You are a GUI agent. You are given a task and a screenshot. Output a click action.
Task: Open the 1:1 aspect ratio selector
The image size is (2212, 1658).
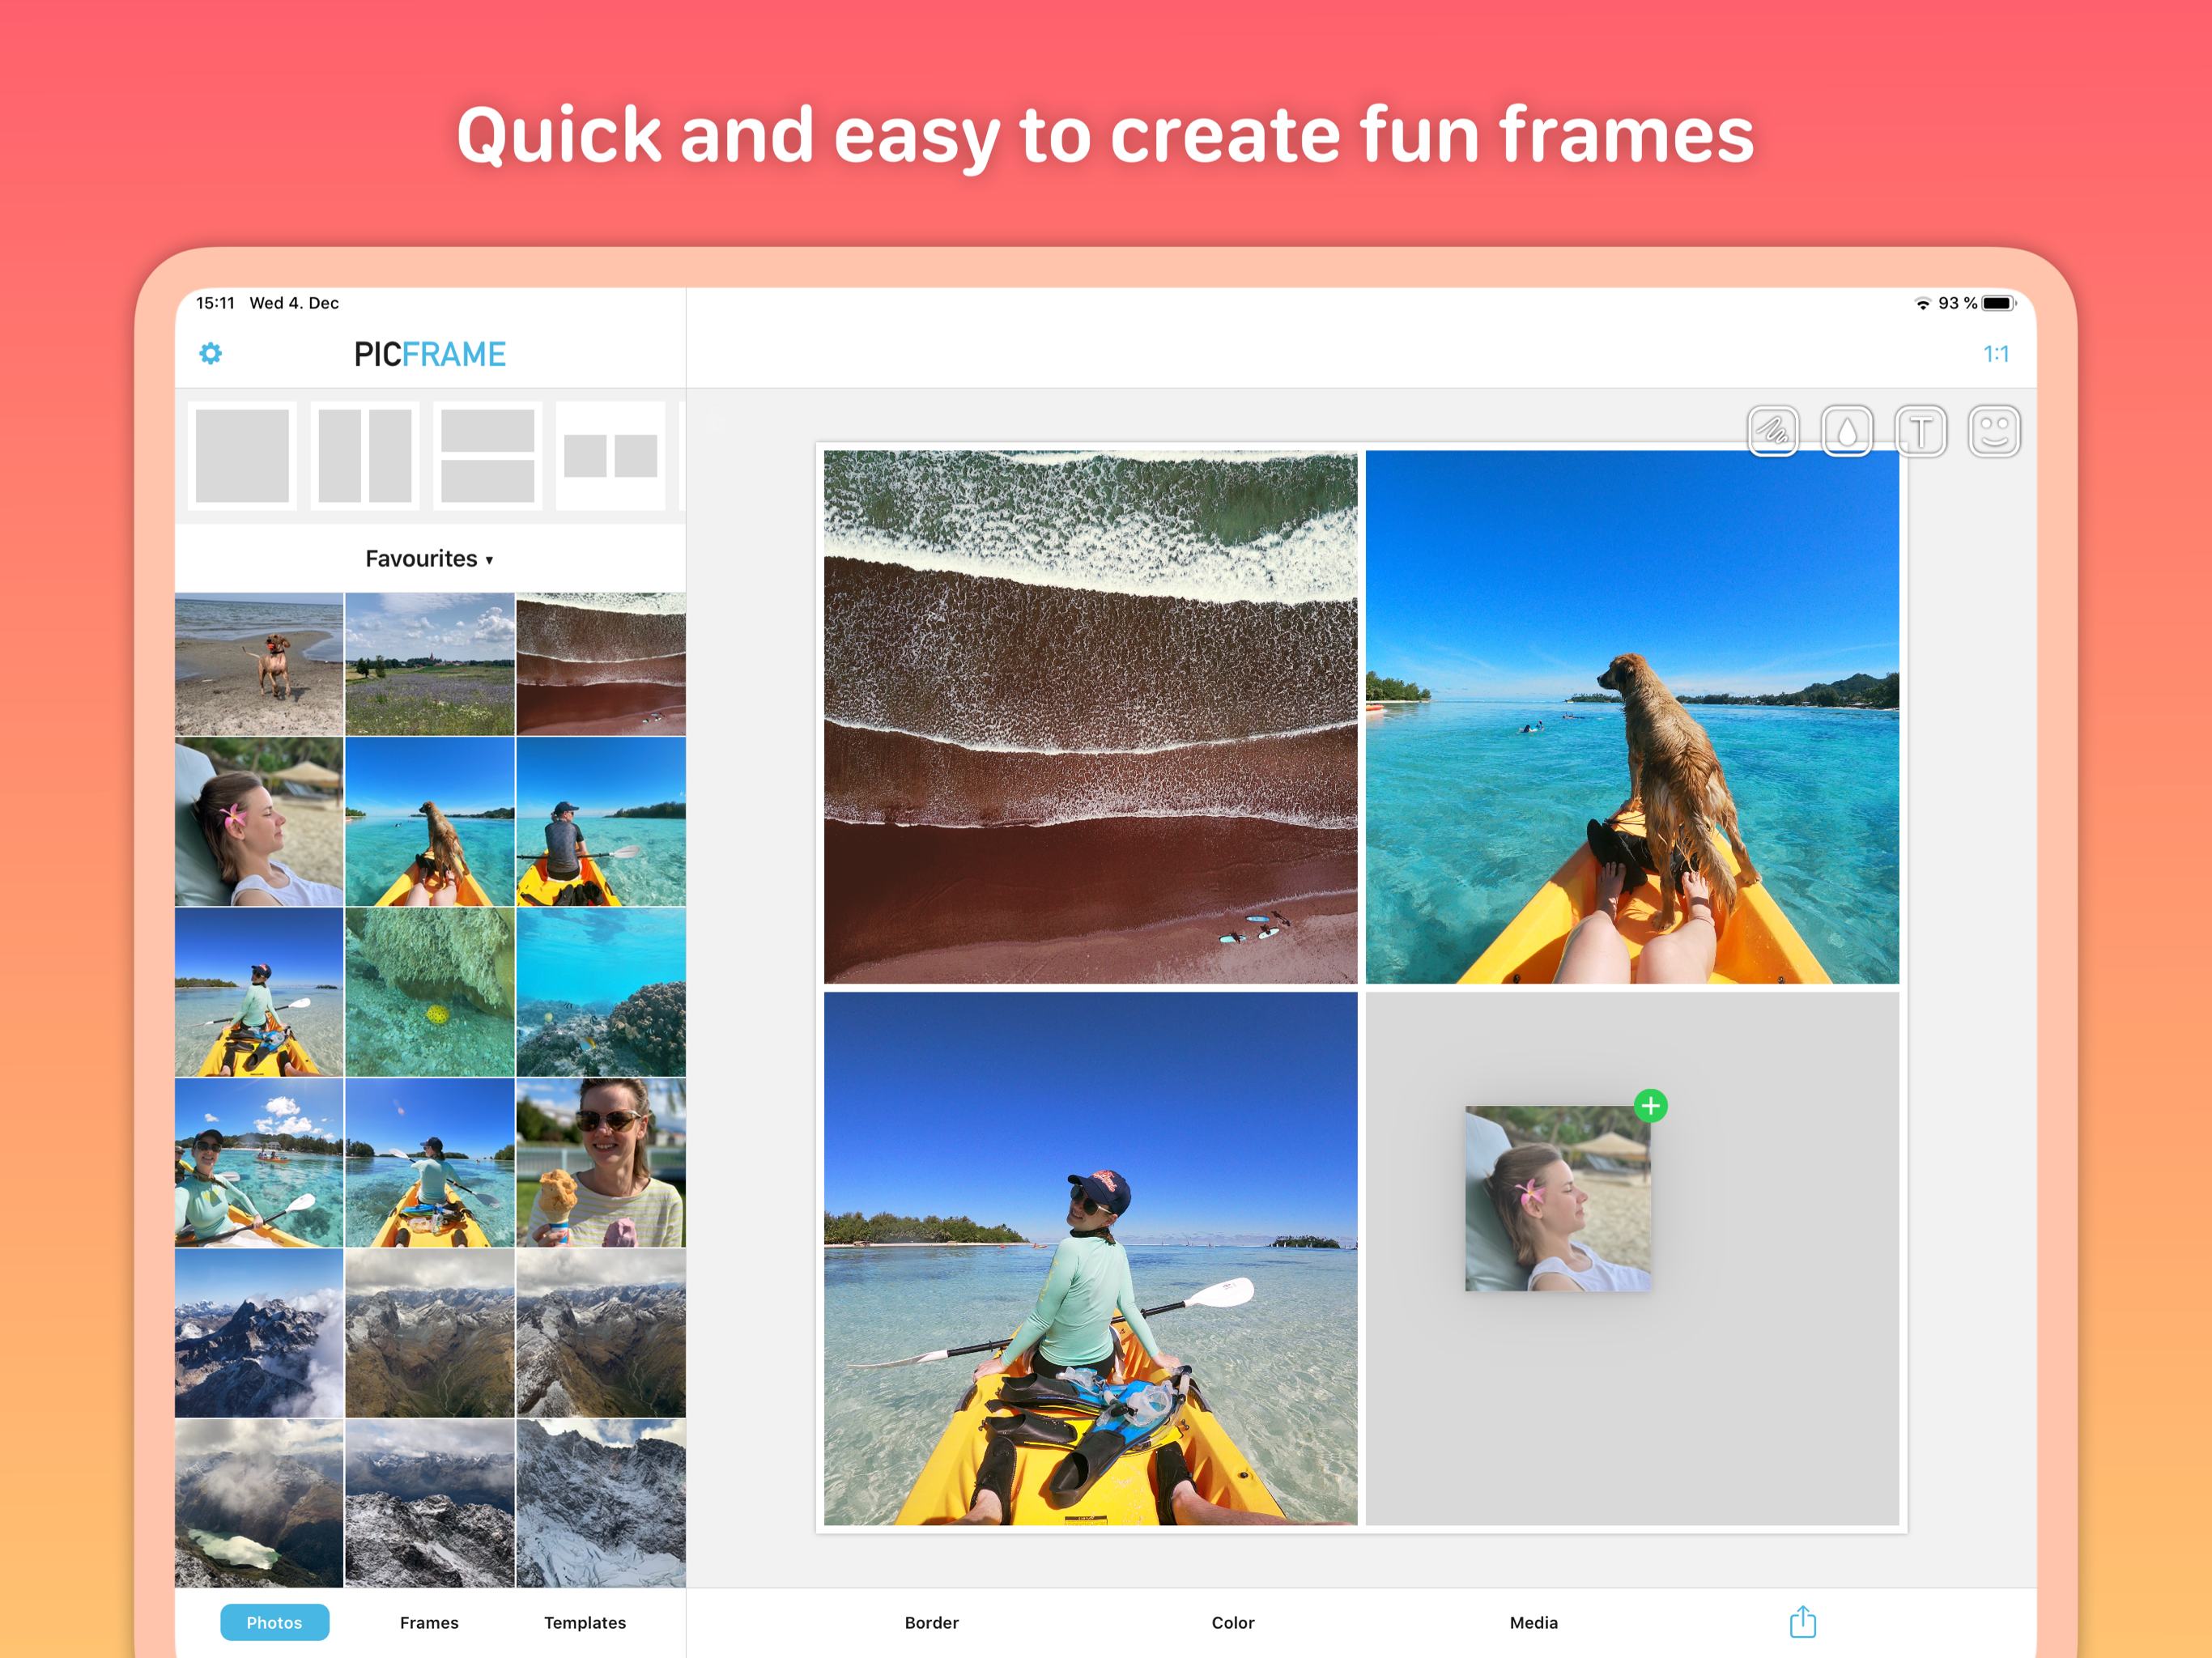pyautogui.click(x=1995, y=354)
